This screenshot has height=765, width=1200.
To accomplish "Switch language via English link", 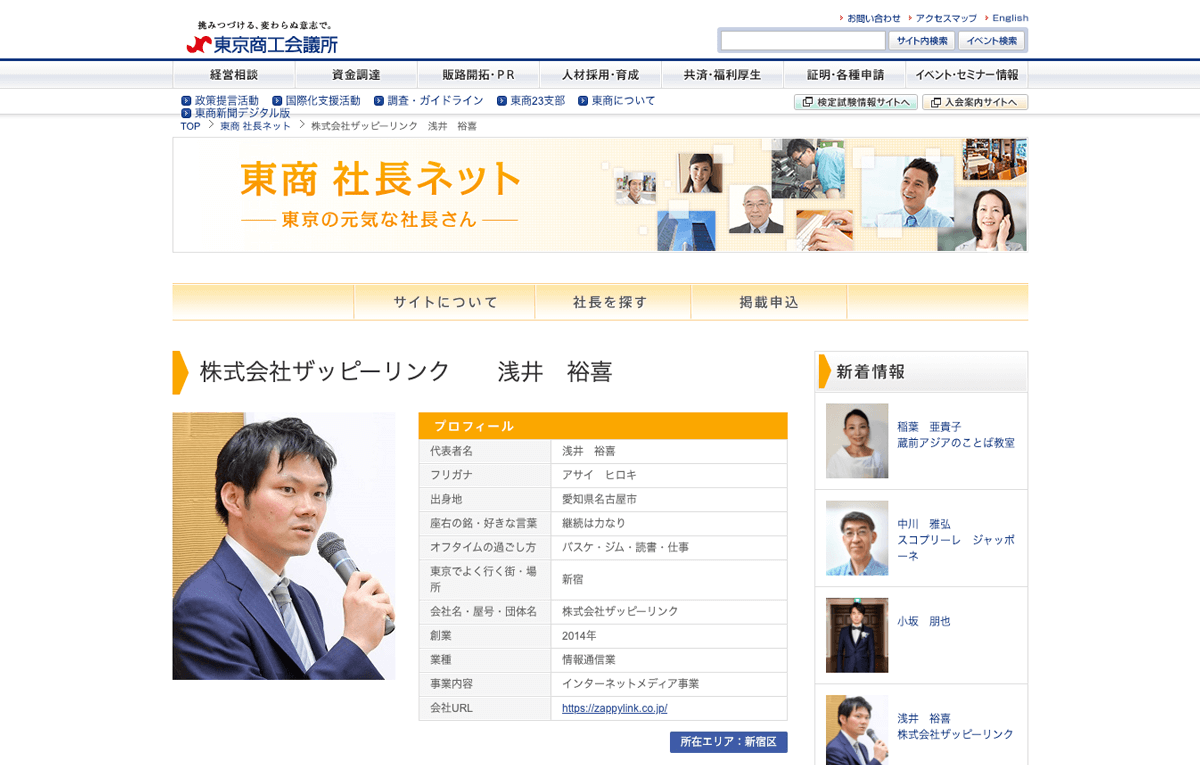I will (1010, 18).
